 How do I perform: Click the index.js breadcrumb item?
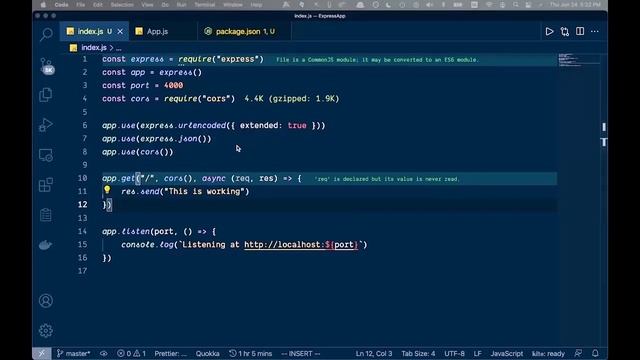94,48
